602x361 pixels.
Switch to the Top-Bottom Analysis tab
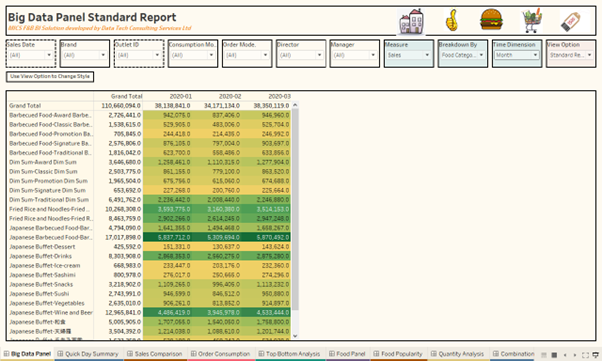(290, 354)
